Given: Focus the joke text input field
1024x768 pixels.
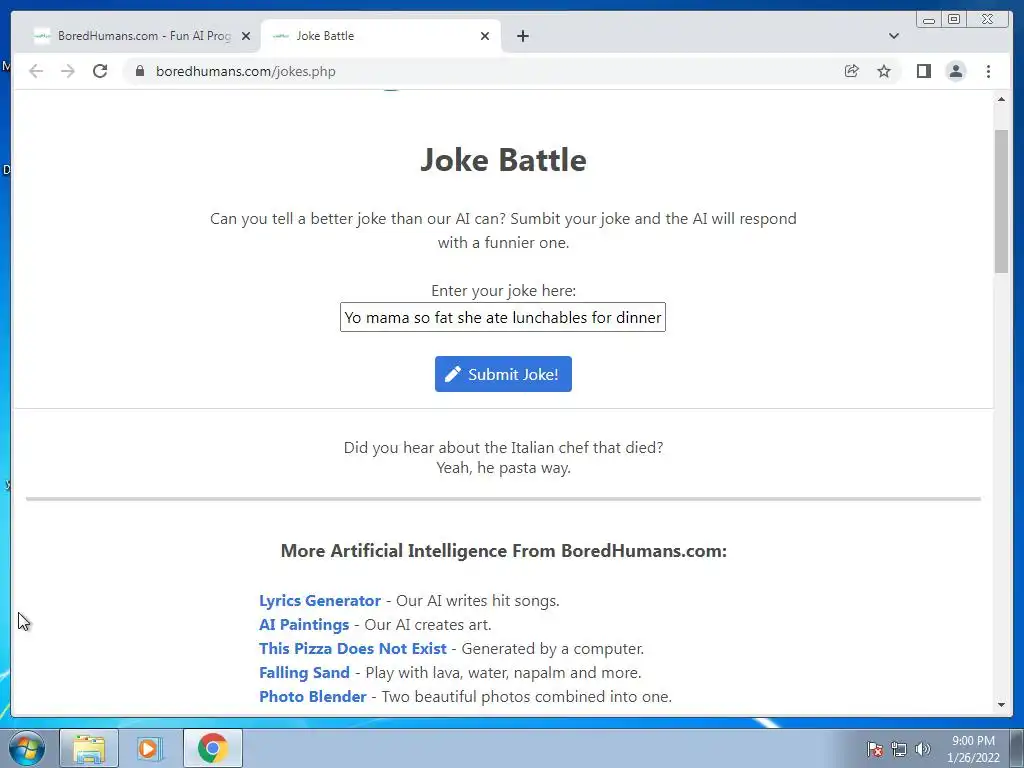Looking at the screenshot, I should 503,317.
